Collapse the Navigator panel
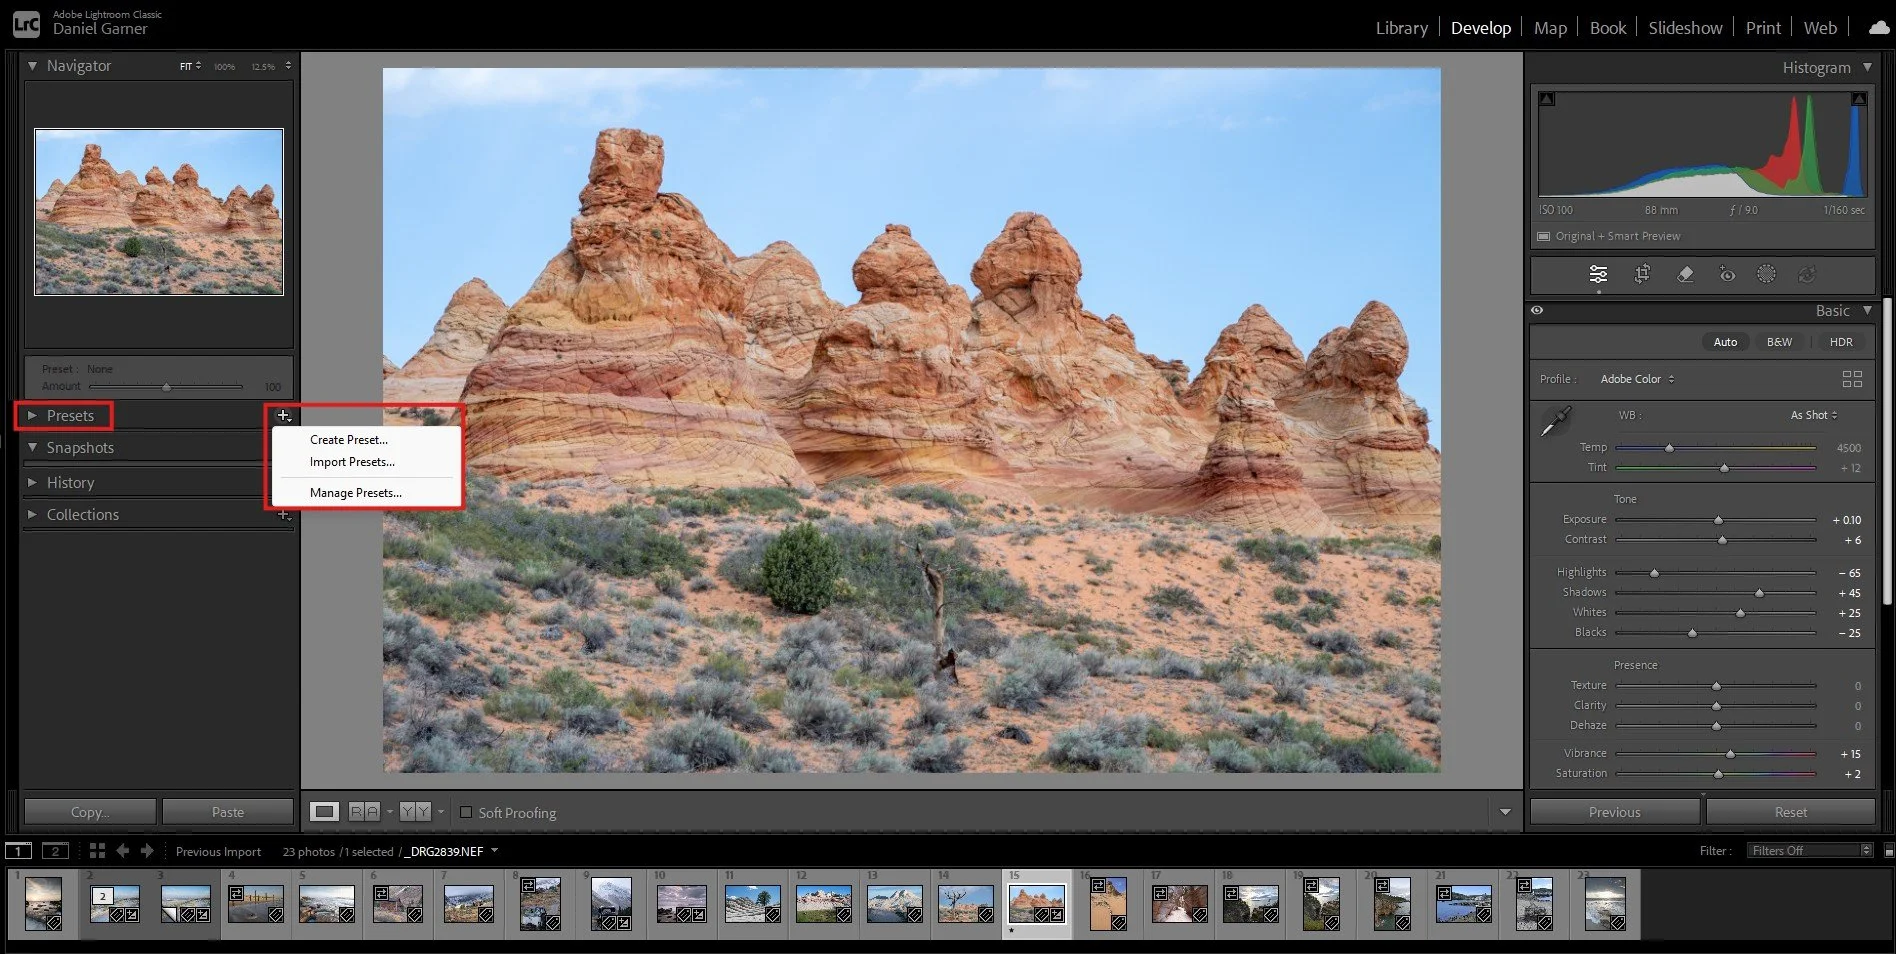This screenshot has width=1896, height=954. 32,65
